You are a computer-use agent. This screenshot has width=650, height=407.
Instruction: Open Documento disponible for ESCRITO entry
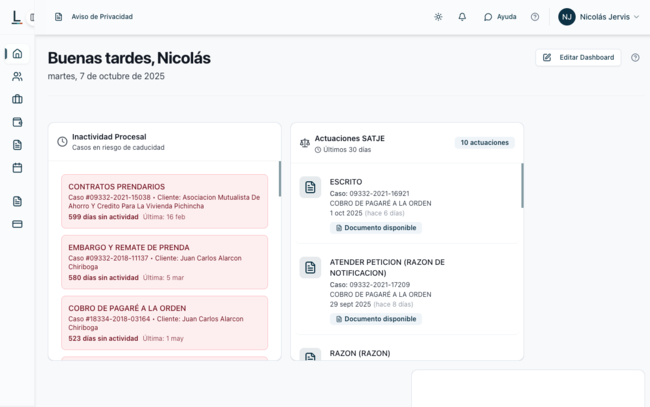point(376,228)
